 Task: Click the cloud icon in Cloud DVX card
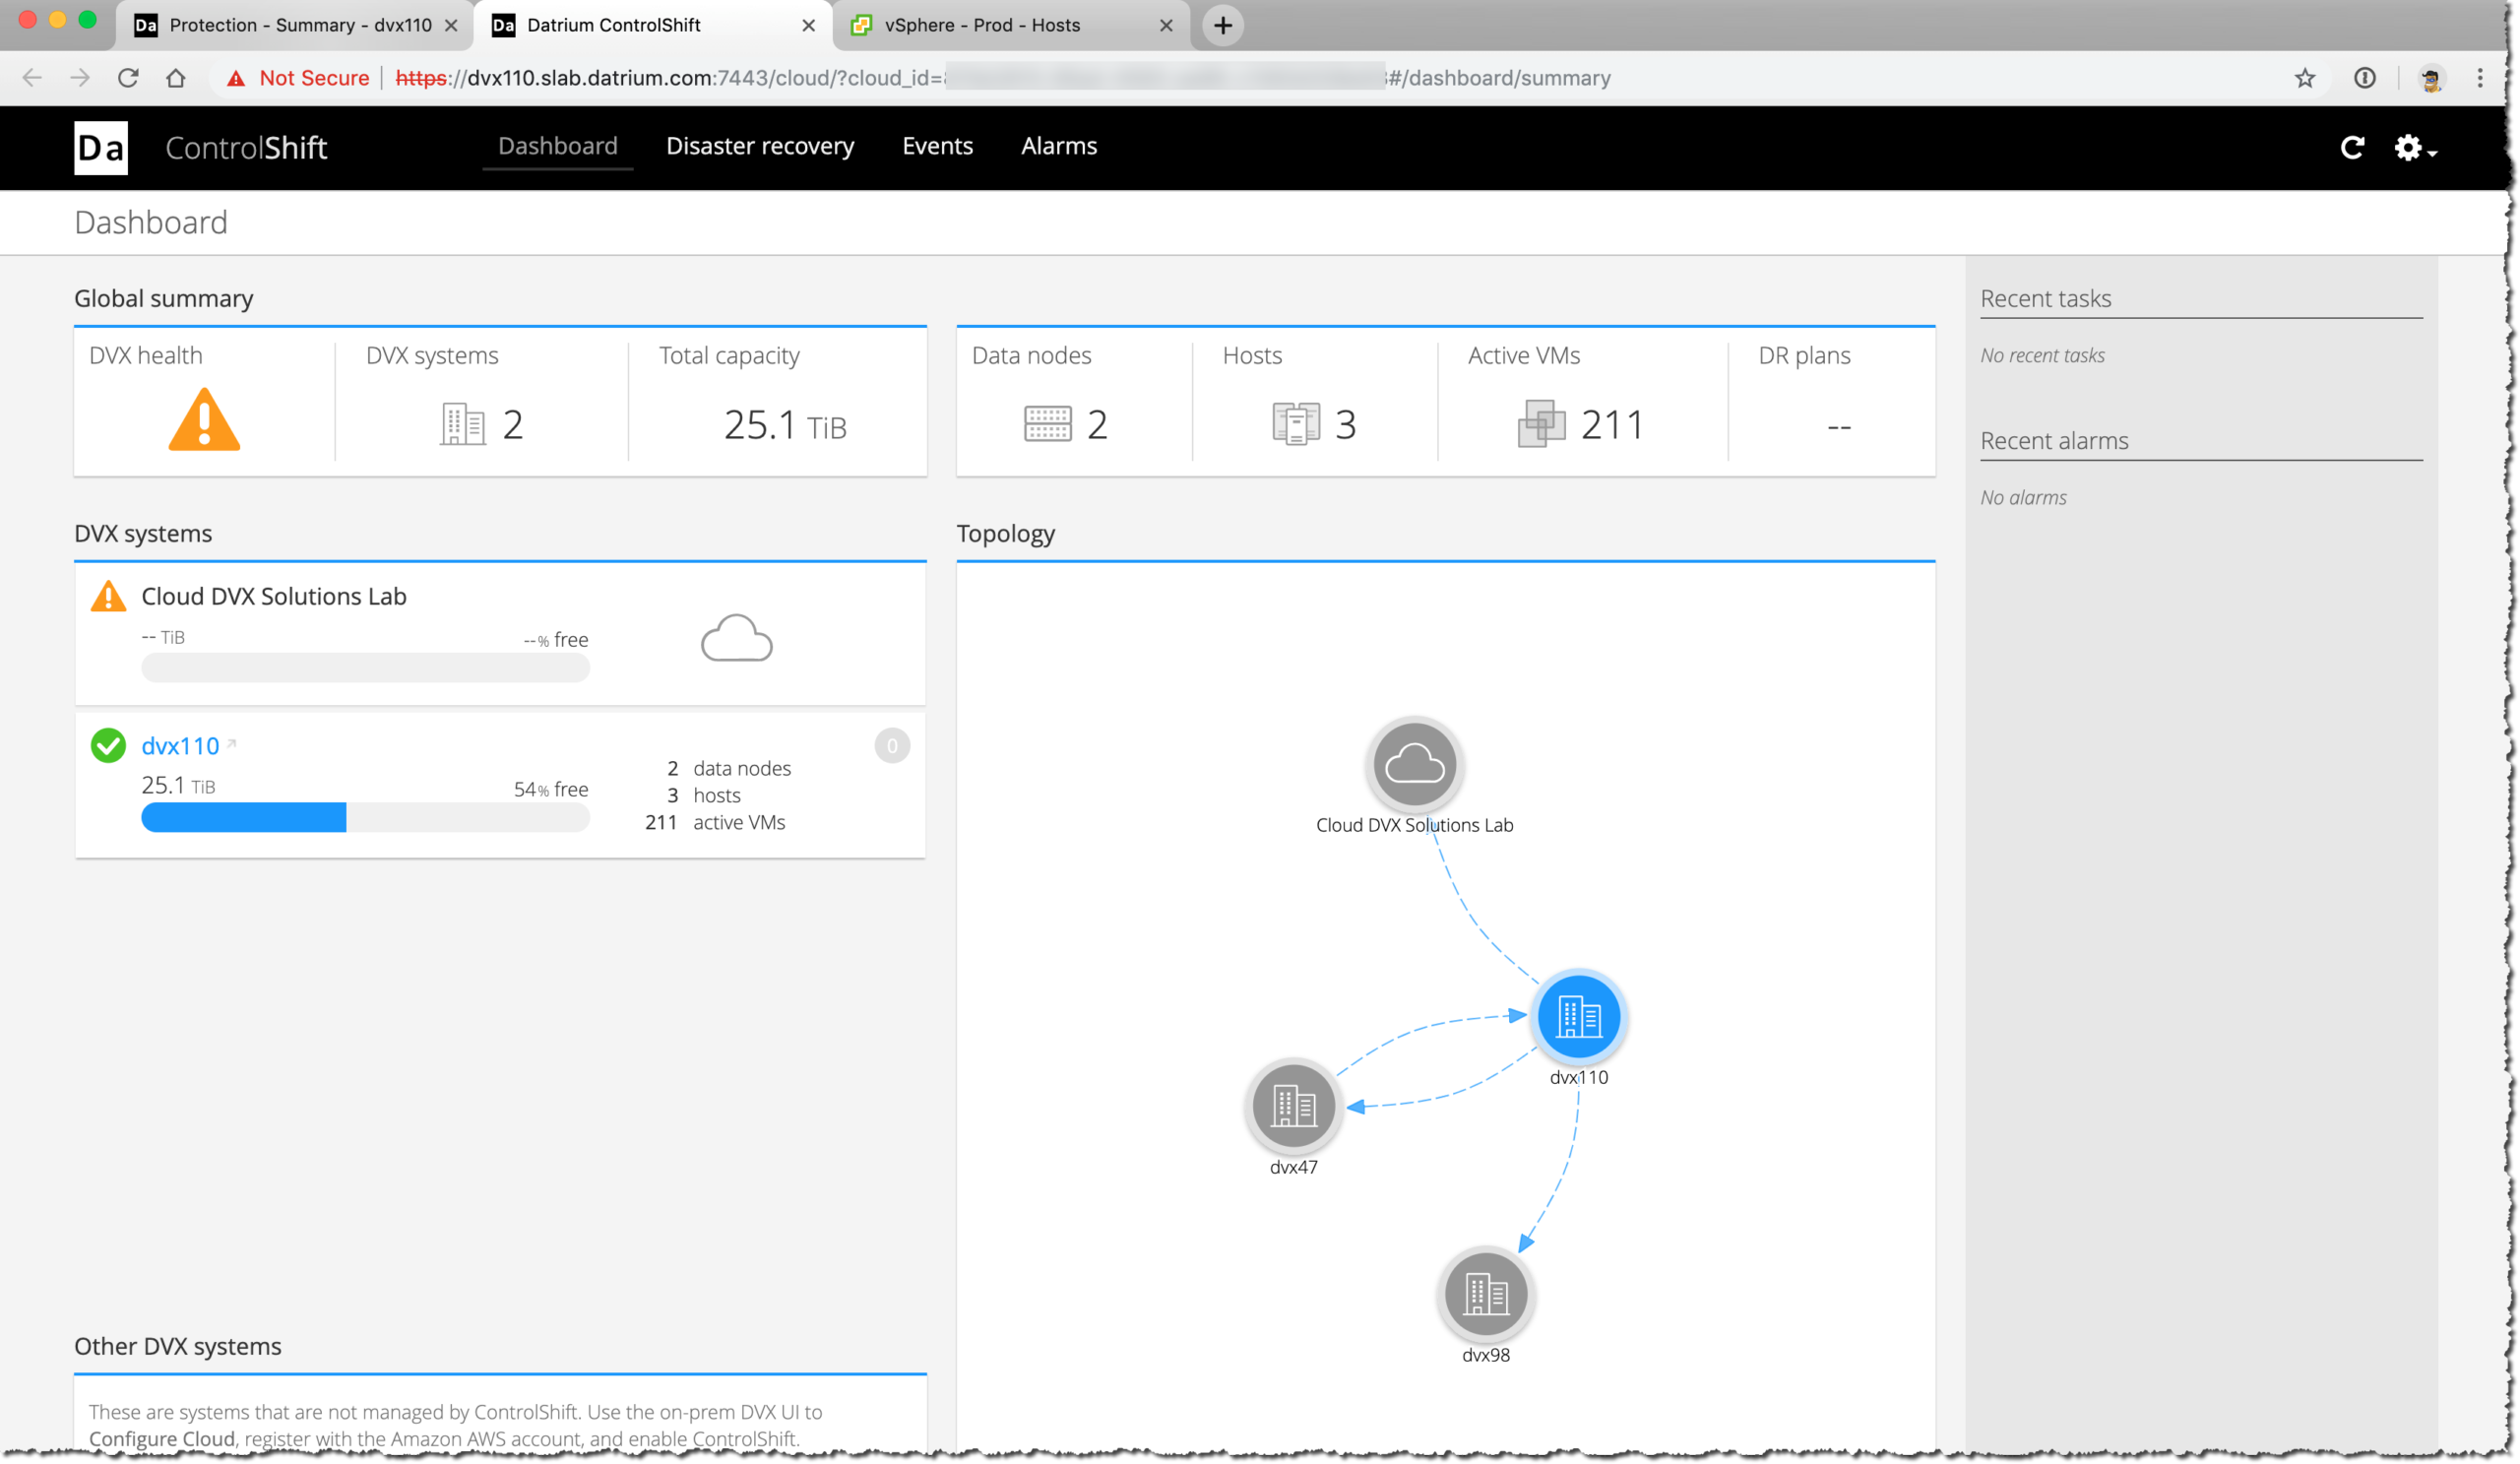pyautogui.click(x=736, y=638)
